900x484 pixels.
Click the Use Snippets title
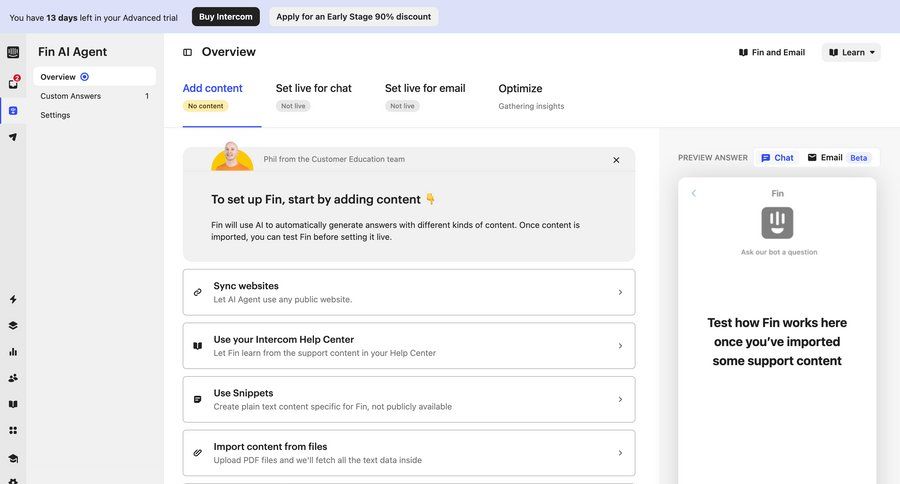[x=243, y=393]
